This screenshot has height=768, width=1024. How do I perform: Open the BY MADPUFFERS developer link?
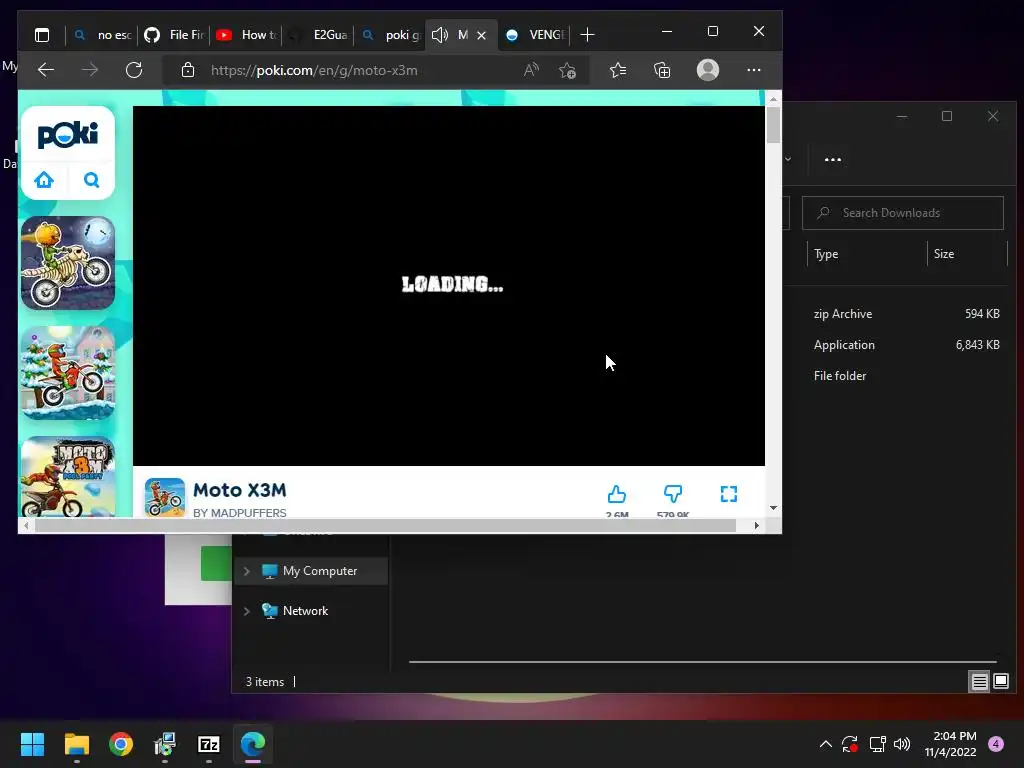coord(240,513)
